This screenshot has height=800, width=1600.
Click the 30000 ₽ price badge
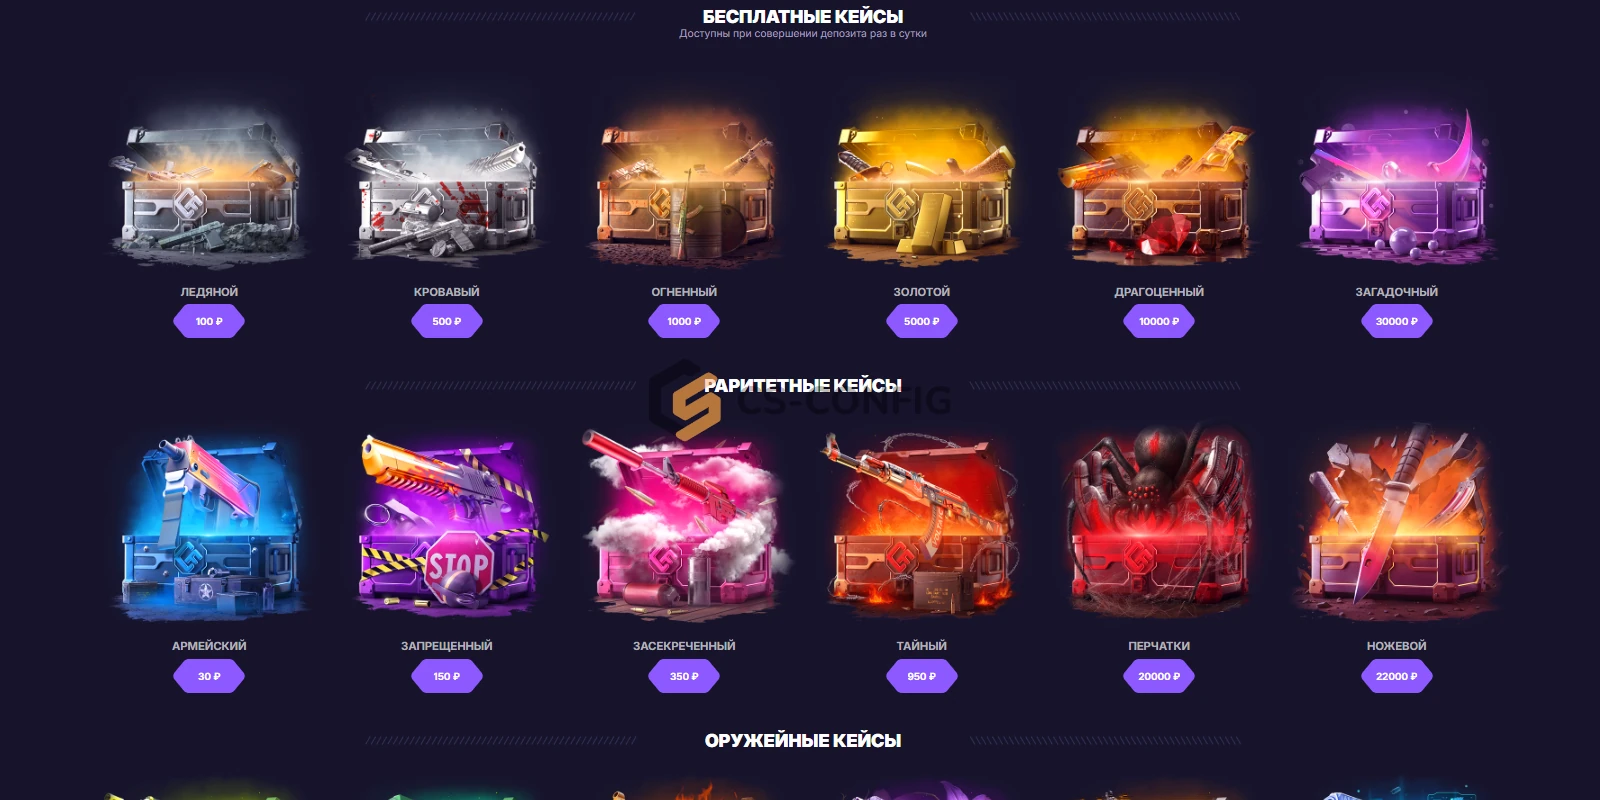(1396, 321)
